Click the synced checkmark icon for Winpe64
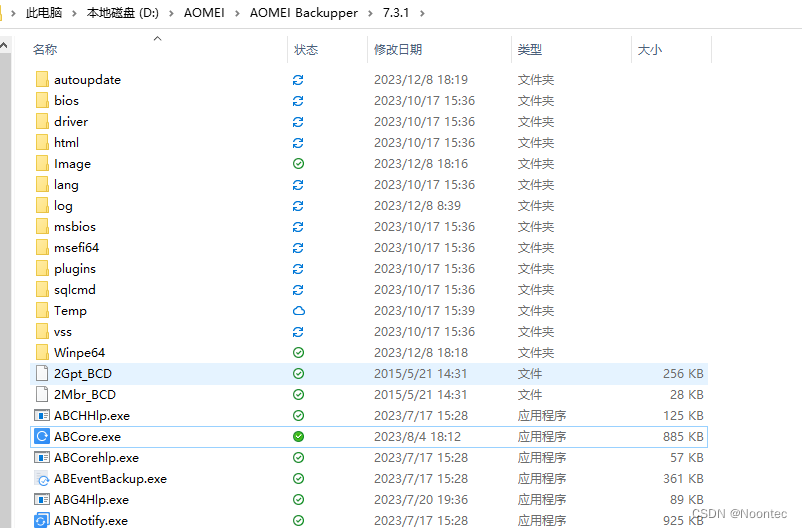Viewport: 802px width, 528px height. pyautogui.click(x=299, y=353)
